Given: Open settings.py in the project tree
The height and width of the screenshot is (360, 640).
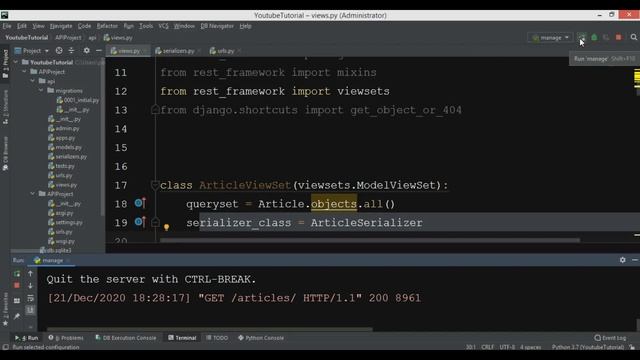Looking at the screenshot, I should pyautogui.click(x=65, y=222).
